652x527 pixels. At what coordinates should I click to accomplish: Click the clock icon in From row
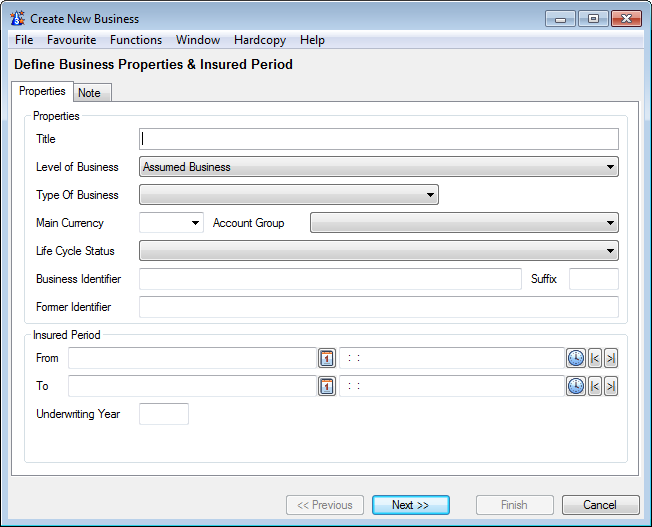pyautogui.click(x=576, y=358)
